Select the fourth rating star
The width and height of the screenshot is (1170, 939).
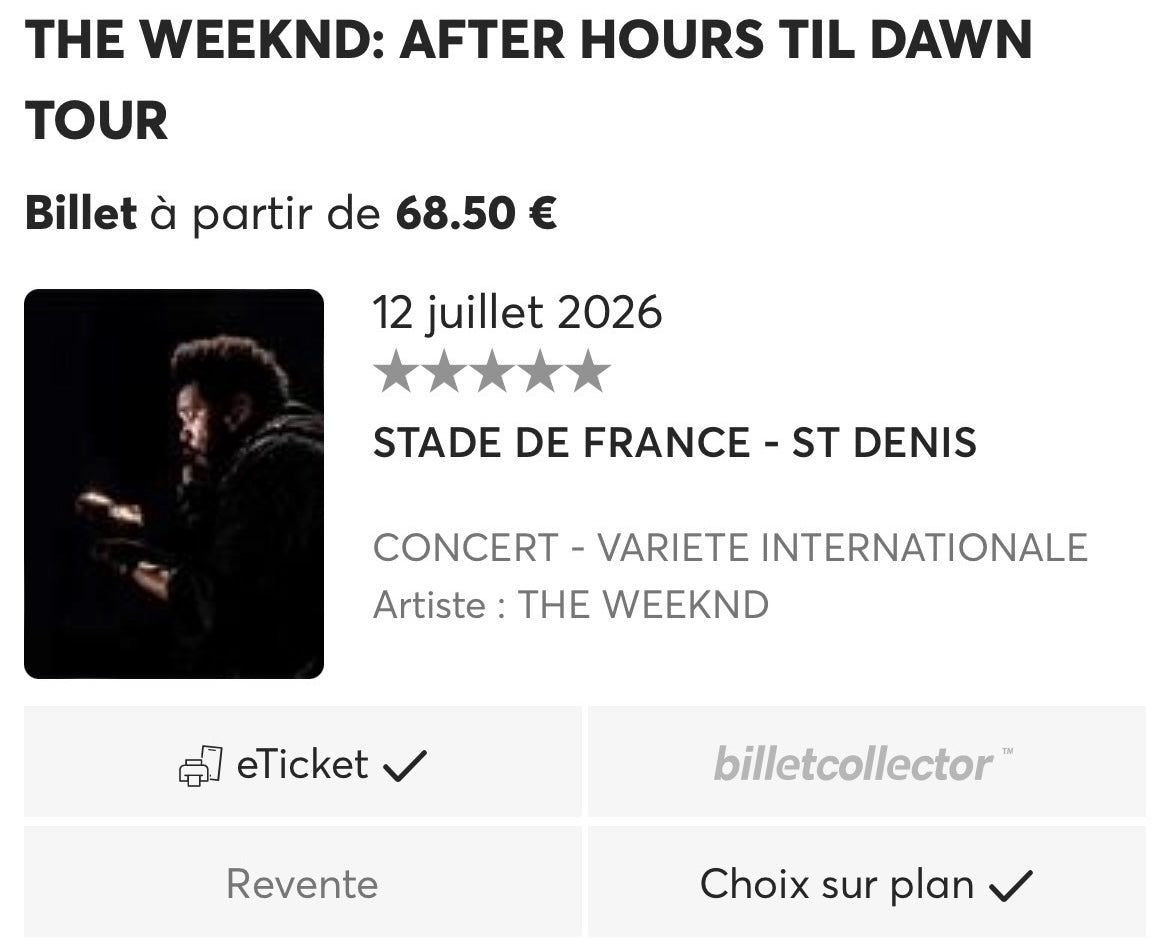[x=540, y=372]
